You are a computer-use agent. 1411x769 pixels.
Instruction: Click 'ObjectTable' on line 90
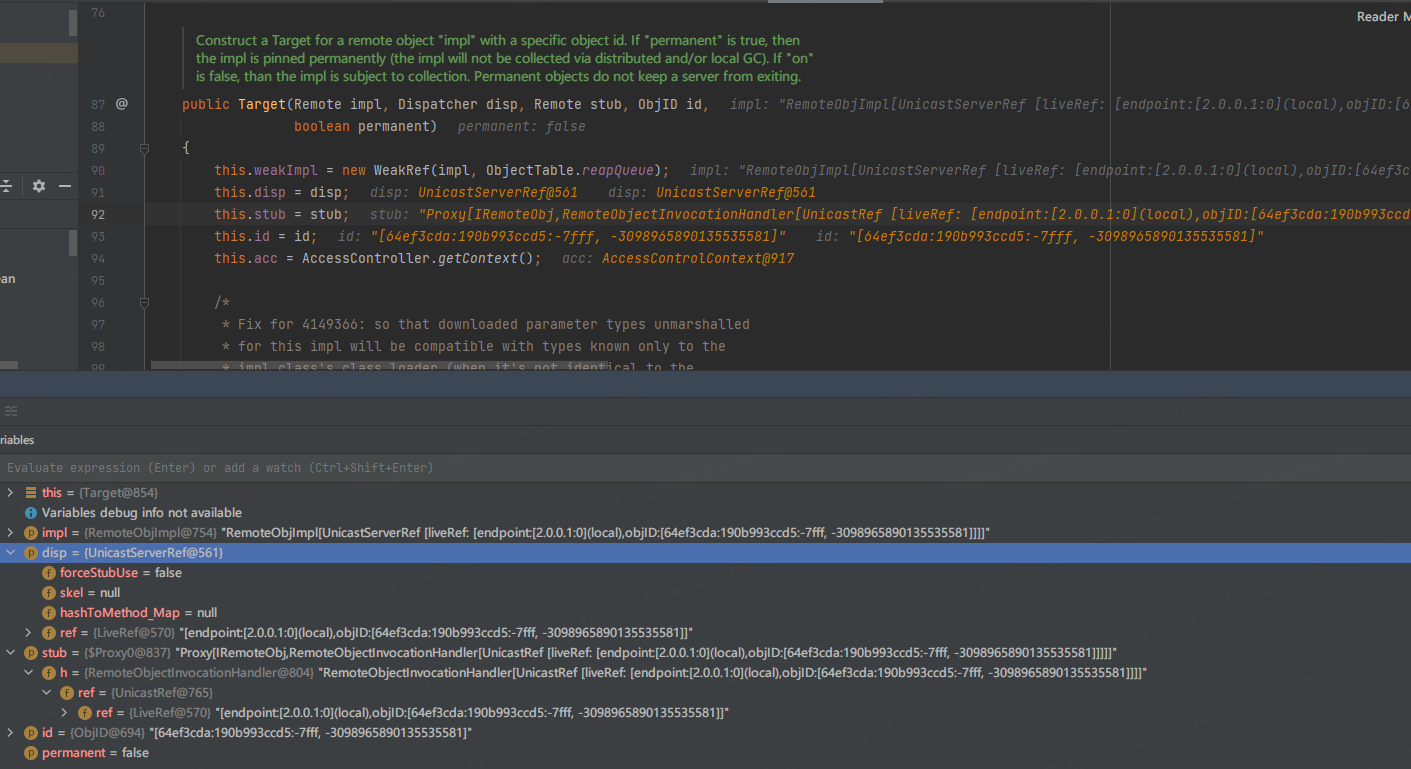530,170
